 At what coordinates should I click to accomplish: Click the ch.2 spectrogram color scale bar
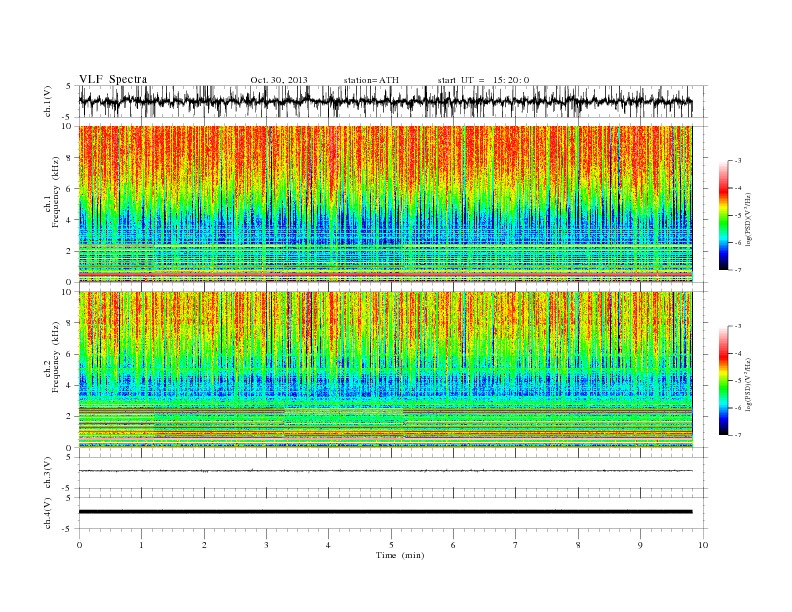point(723,381)
